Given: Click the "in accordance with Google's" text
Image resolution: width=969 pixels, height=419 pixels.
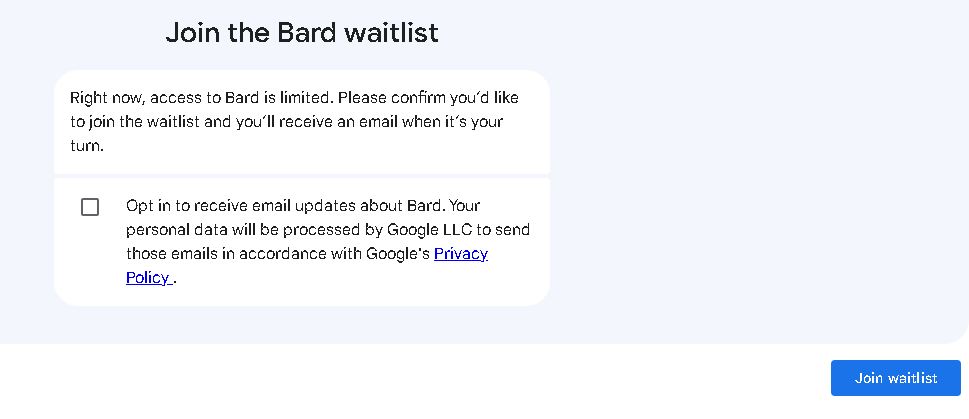Looking at the screenshot, I should [x=330, y=254].
